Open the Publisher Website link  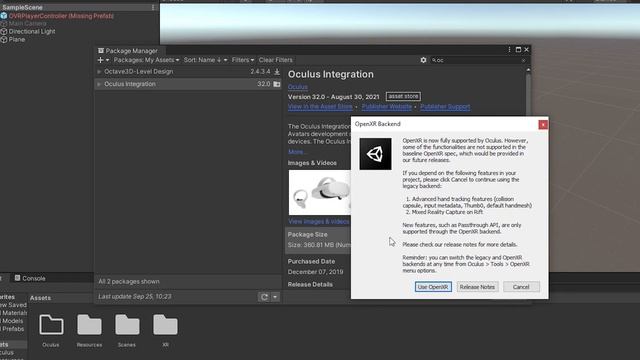pos(387,107)
